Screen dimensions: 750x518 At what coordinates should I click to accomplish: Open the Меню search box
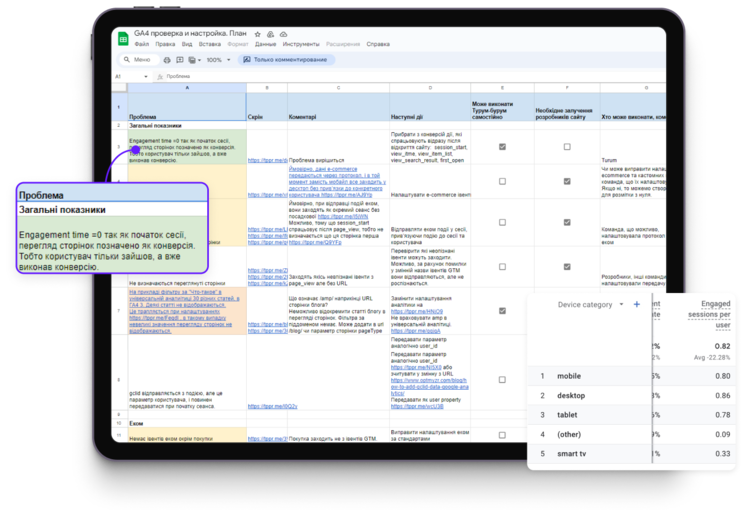pos(139,60)
